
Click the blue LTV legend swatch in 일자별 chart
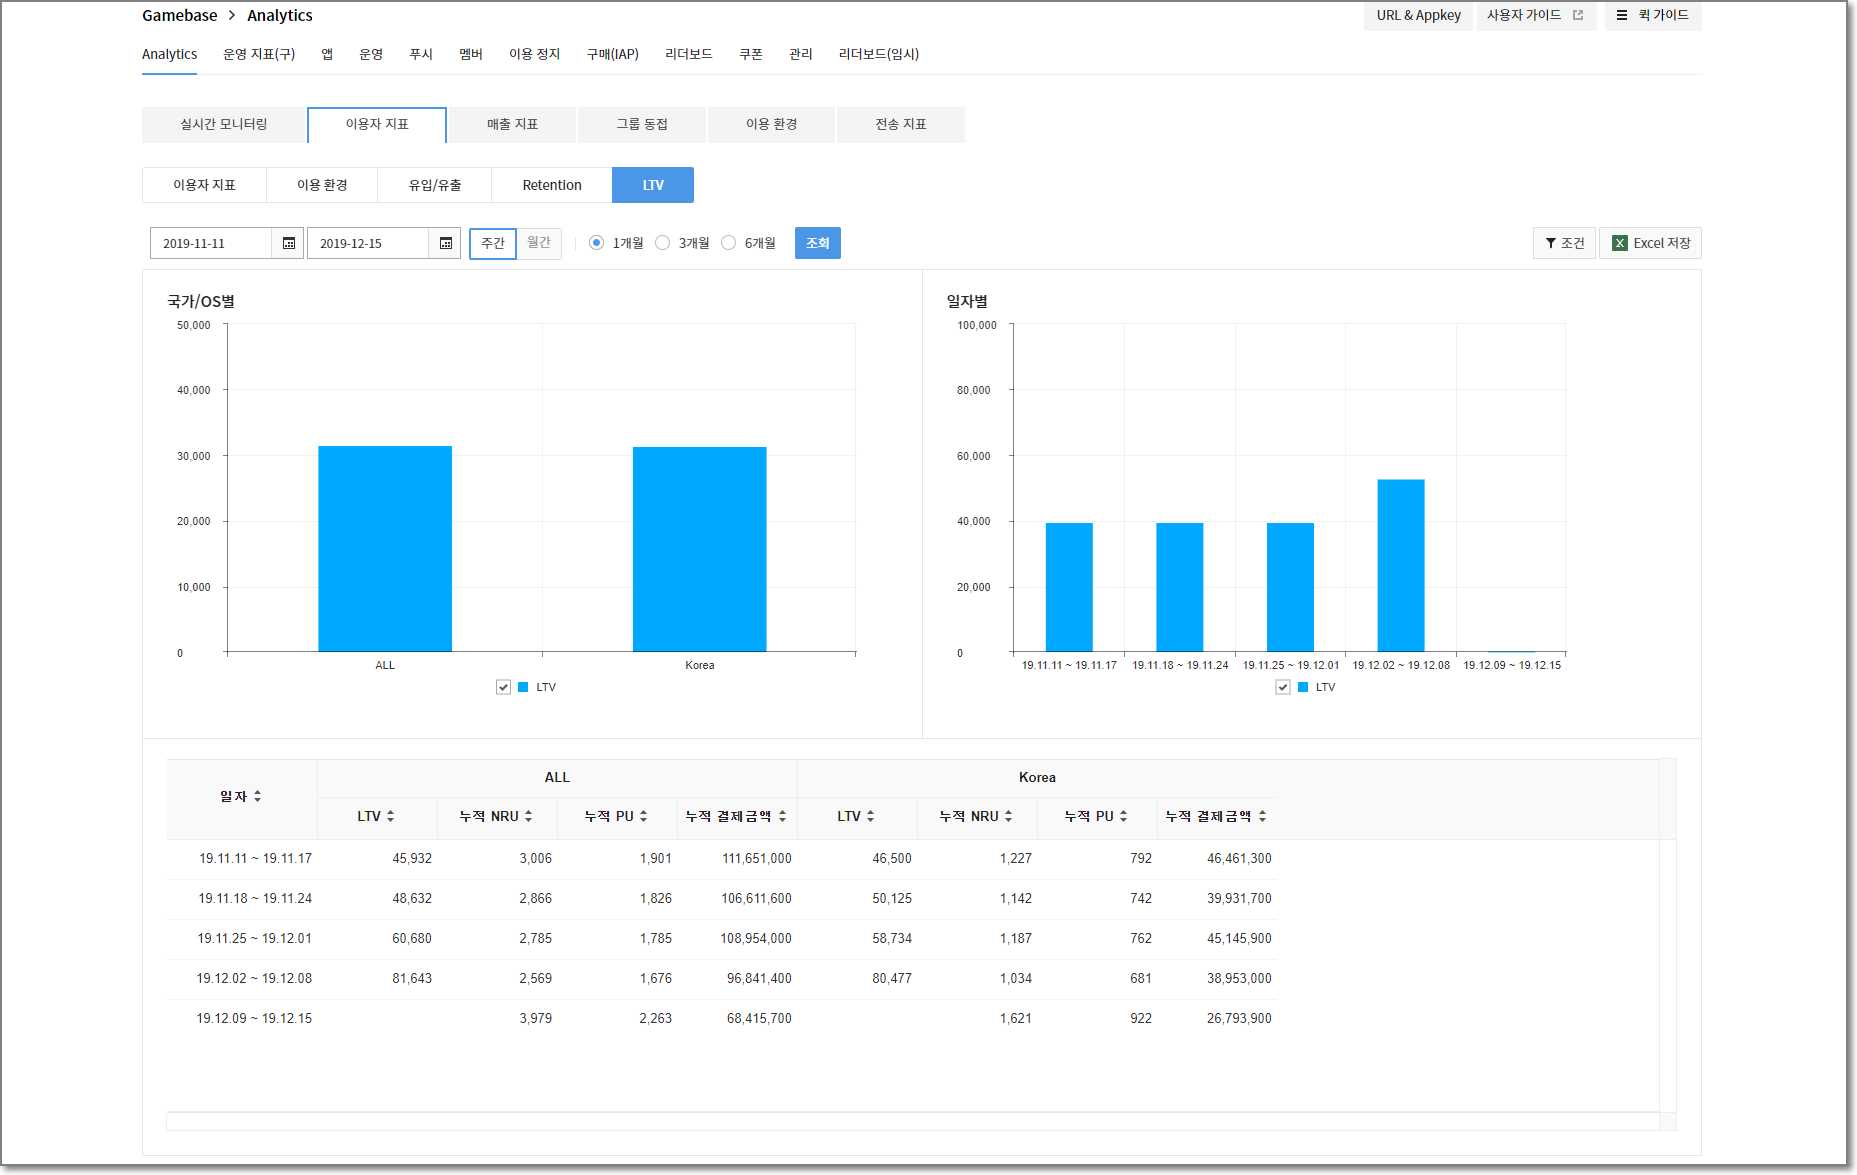(x=1303, y=687)
